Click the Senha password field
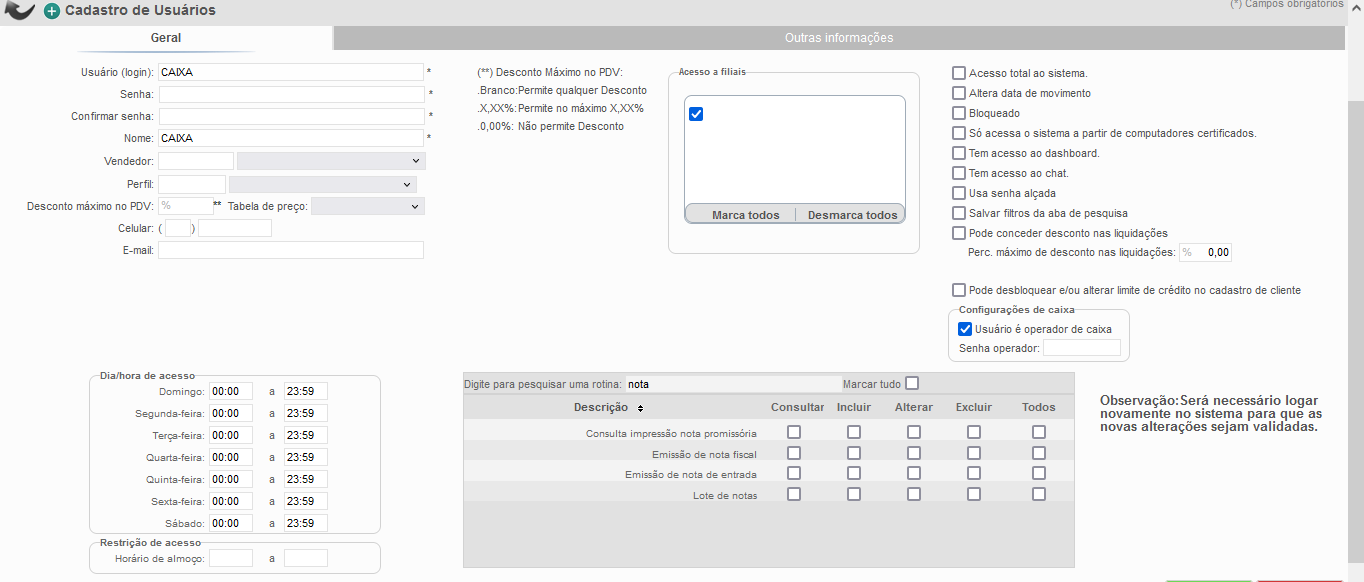This screenshot has height=582, width=1364. click(x=291, y=94)
